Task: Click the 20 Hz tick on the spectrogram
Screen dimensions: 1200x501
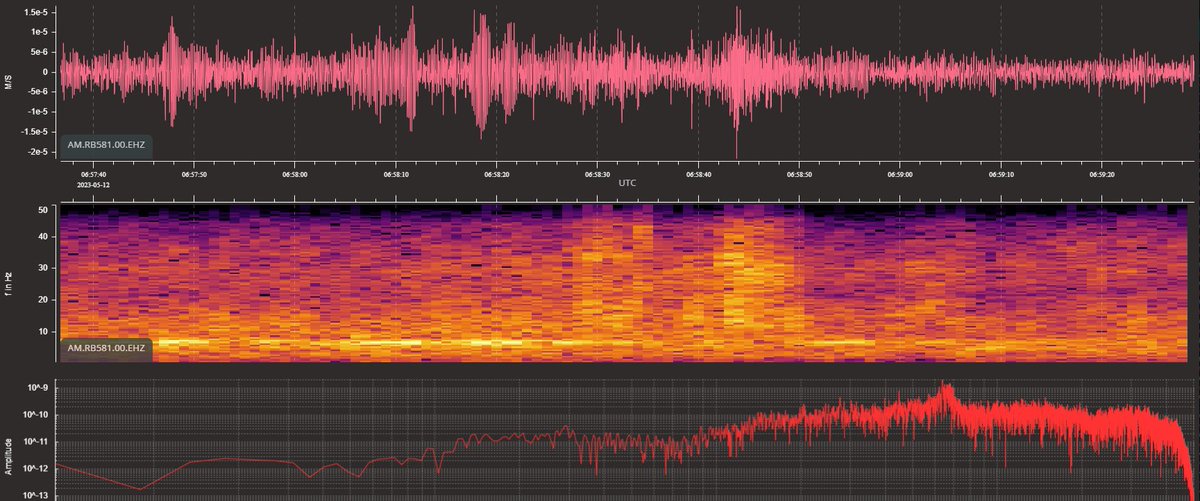Action: [x=43, y=299]
